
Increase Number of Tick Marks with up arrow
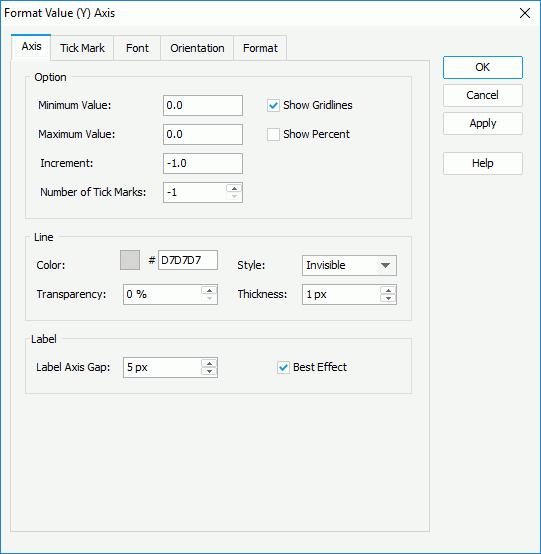coord(234,188)
